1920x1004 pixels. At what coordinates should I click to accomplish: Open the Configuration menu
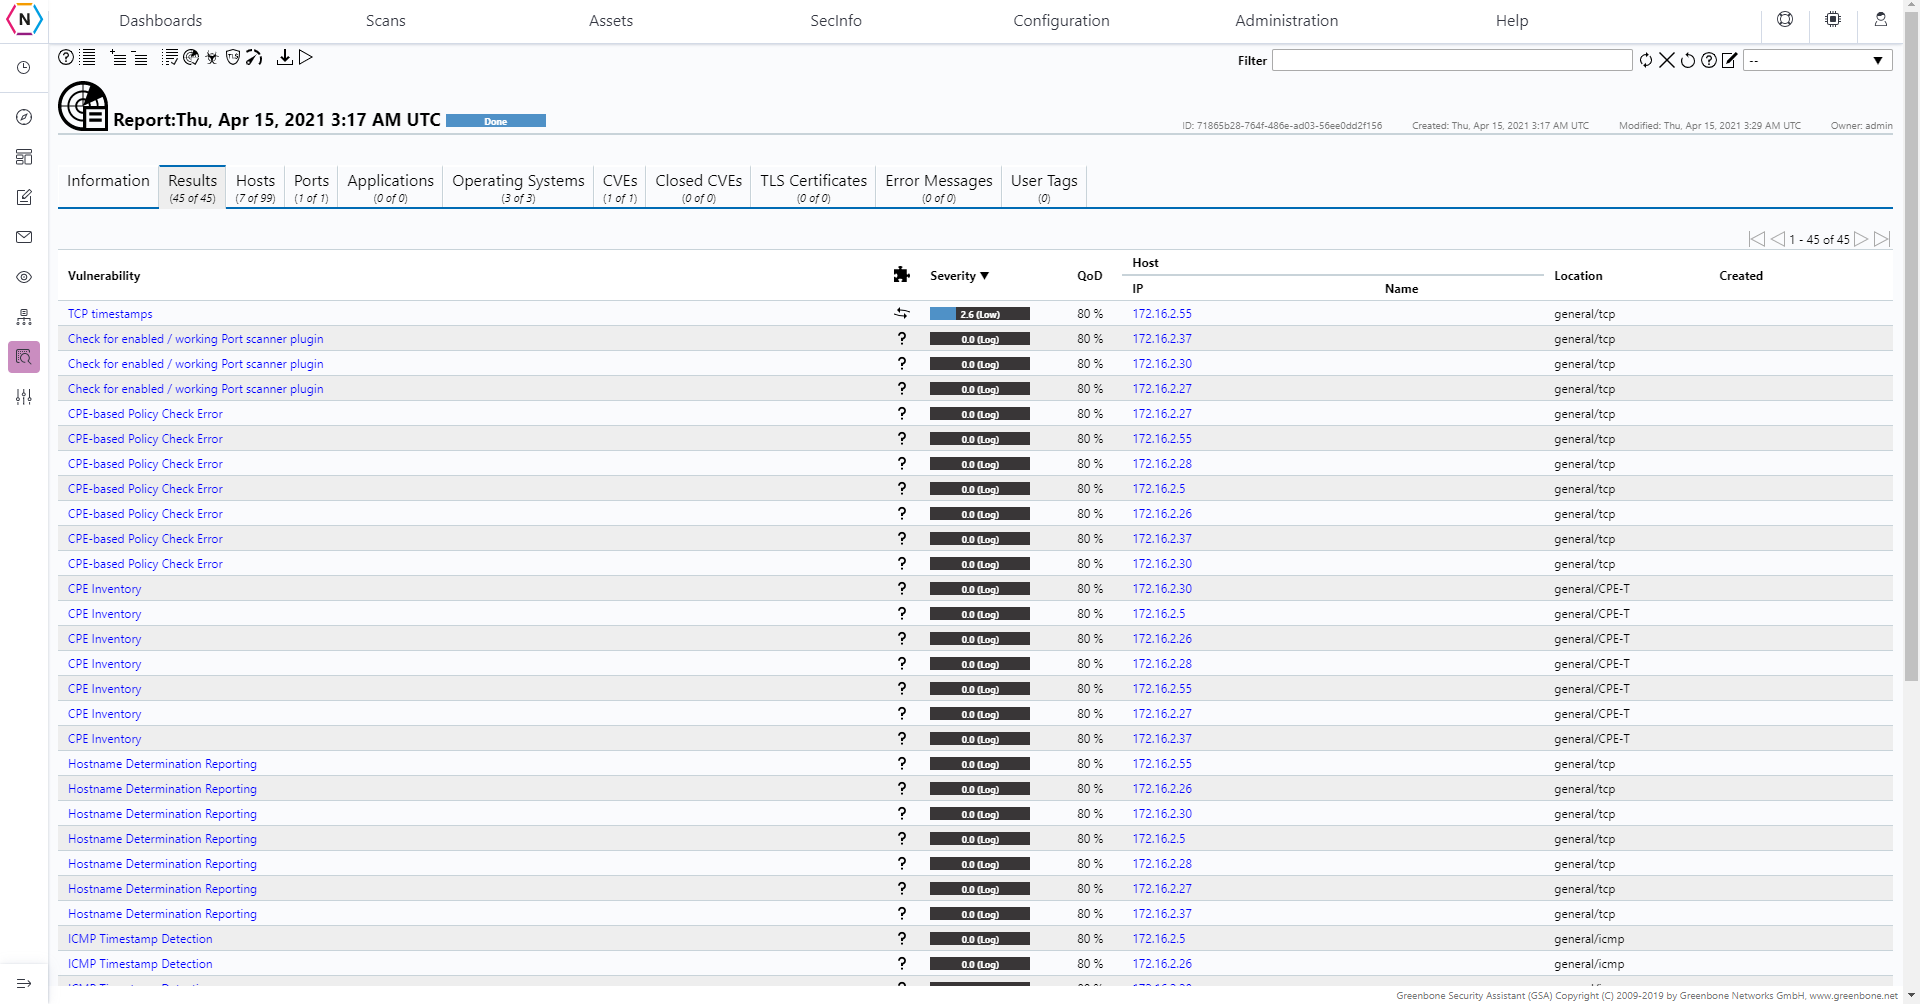1061,21
